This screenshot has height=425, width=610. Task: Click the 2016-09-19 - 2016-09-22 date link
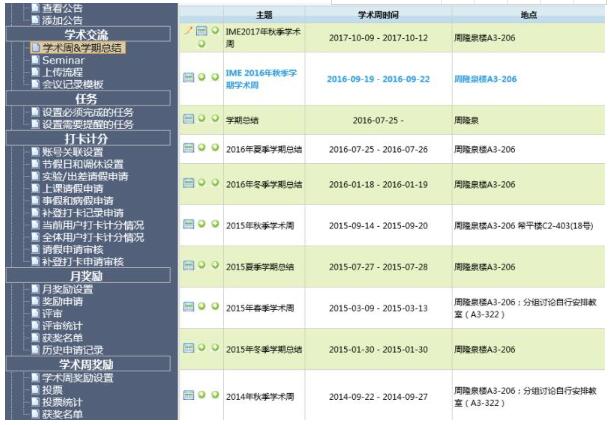(380, 78)
